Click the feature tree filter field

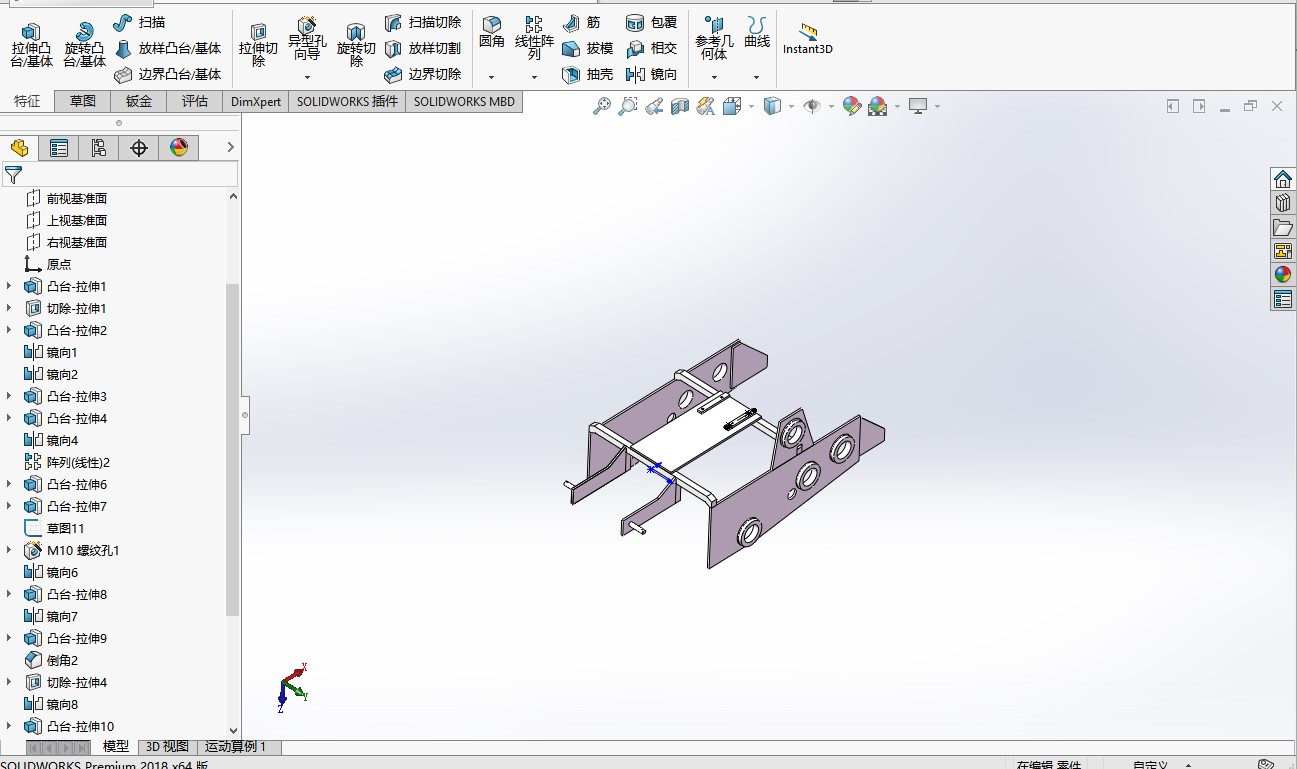click(x=120, y=175)
